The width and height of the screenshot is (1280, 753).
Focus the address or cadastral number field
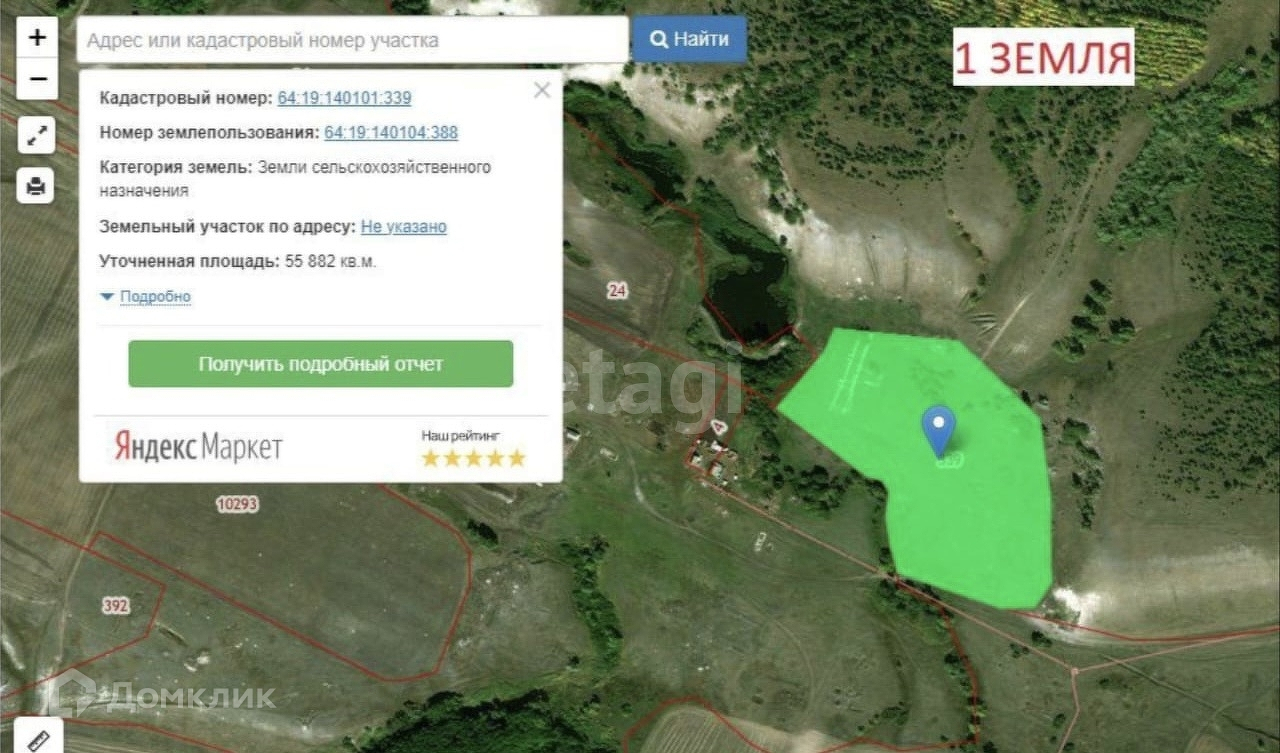tap(353, 41)
